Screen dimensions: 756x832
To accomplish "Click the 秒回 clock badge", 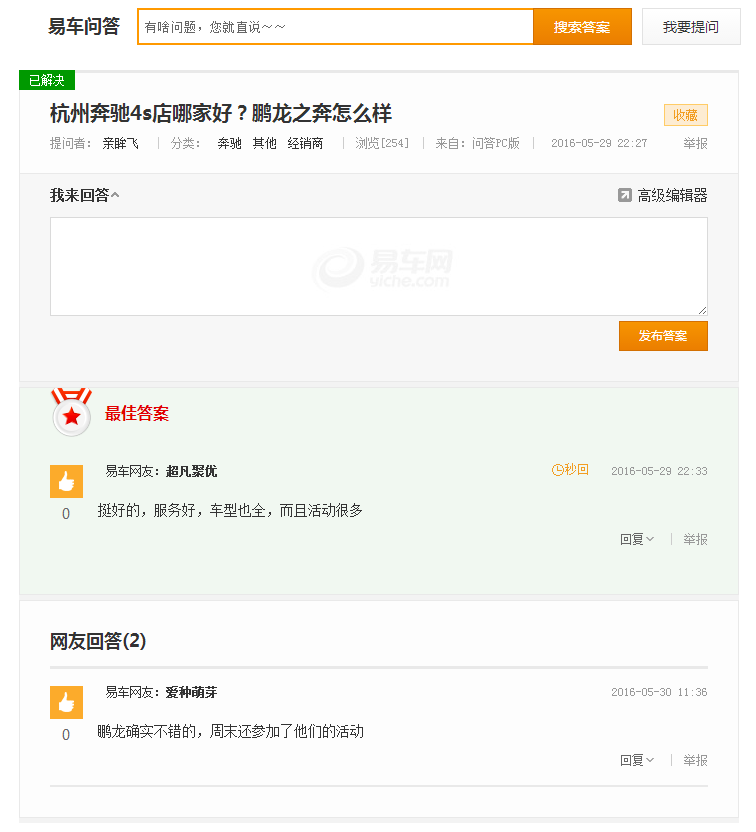I will (570, 470).
